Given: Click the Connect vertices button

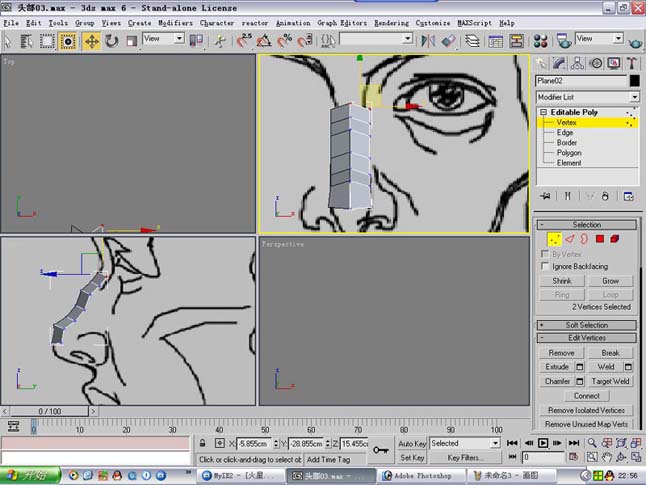Looking at the screenshot, I should (587, 396).
